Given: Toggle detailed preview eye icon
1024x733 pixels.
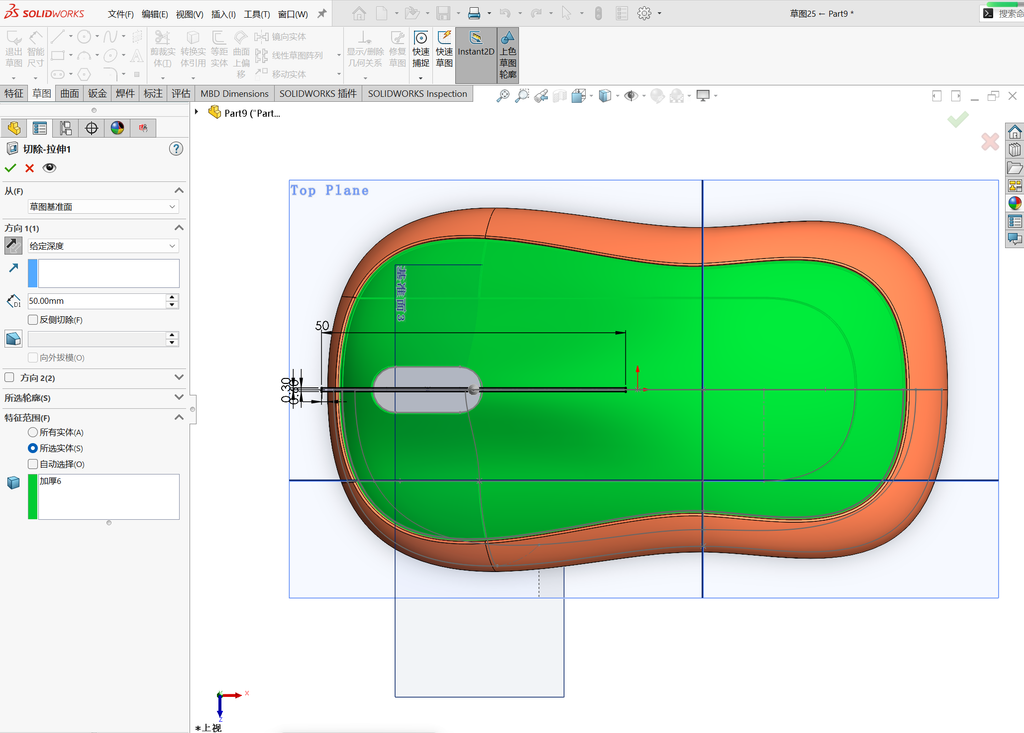Looking at the screenshot, I should point(49,168).
